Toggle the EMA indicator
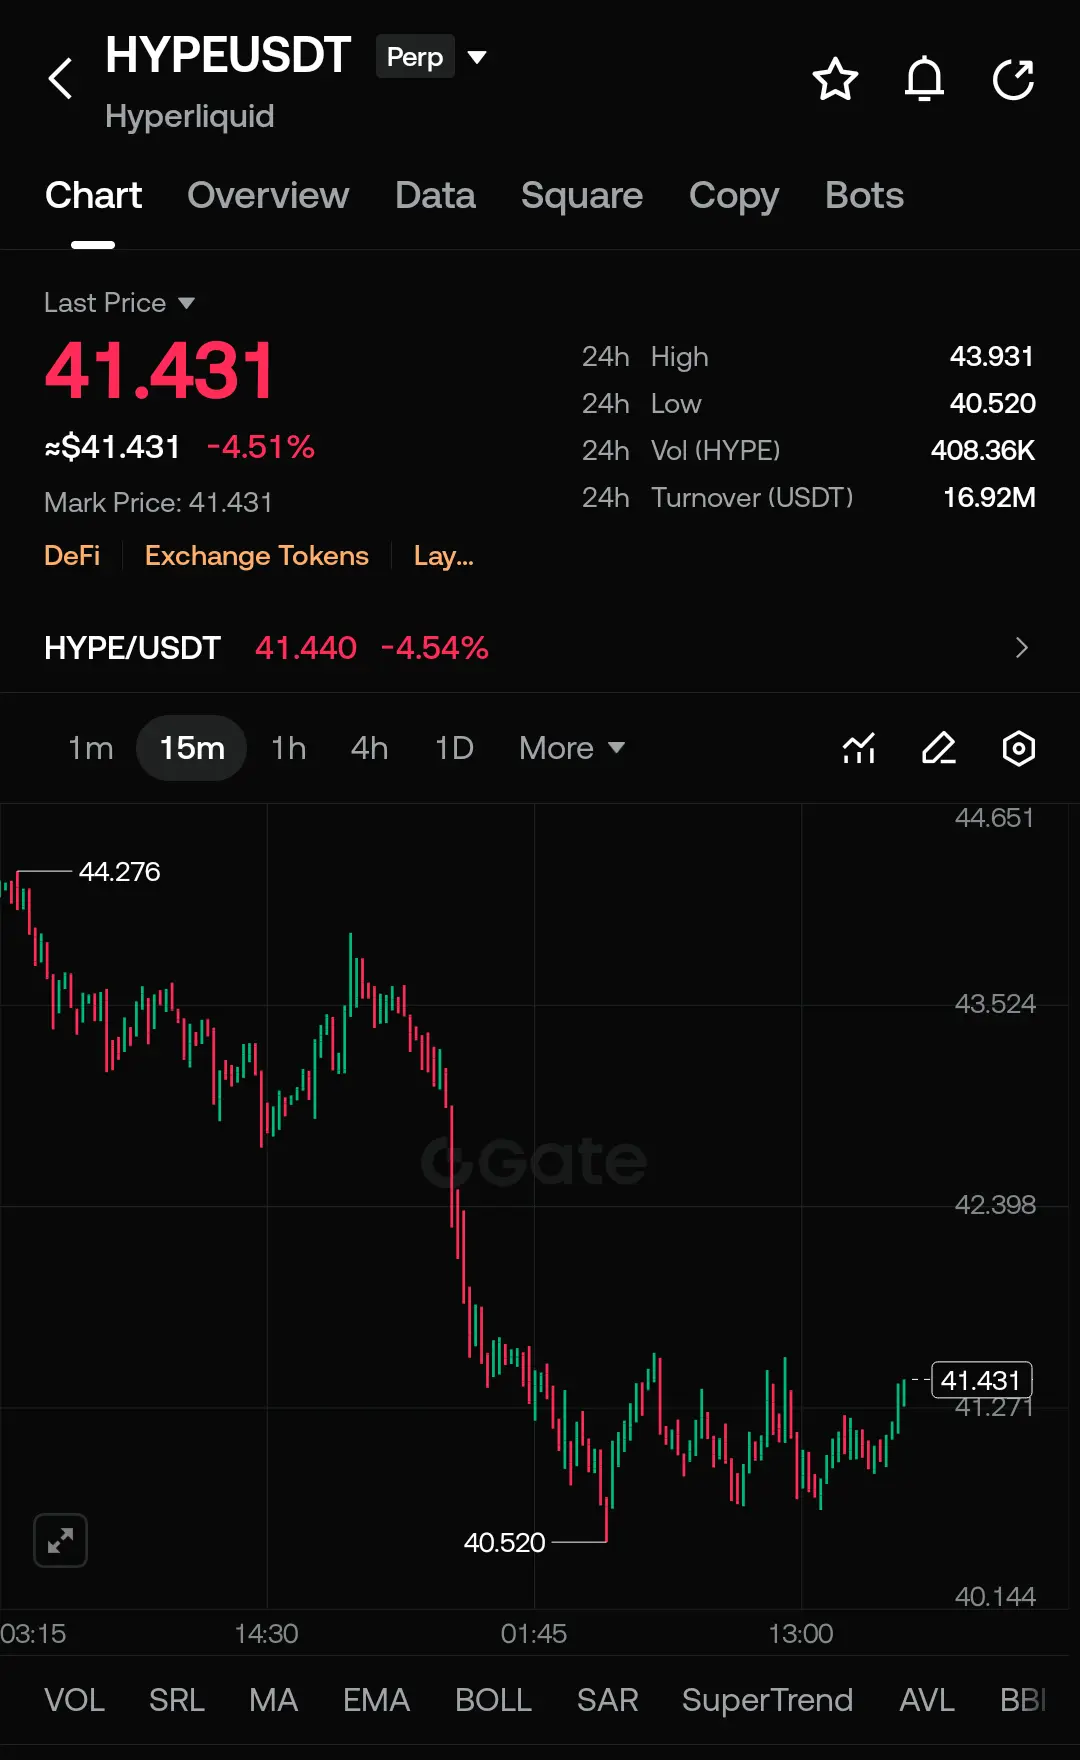This screenshot has height=1760, width=1080. (376, 1700)
